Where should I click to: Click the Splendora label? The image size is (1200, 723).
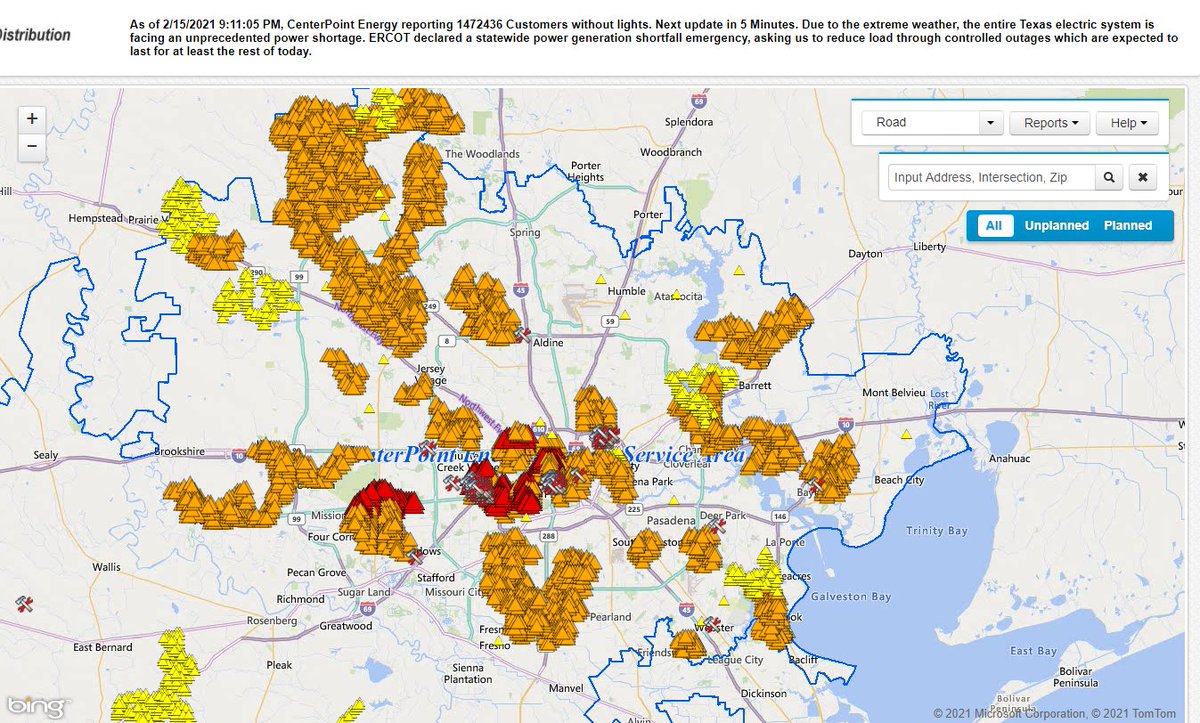689,122
